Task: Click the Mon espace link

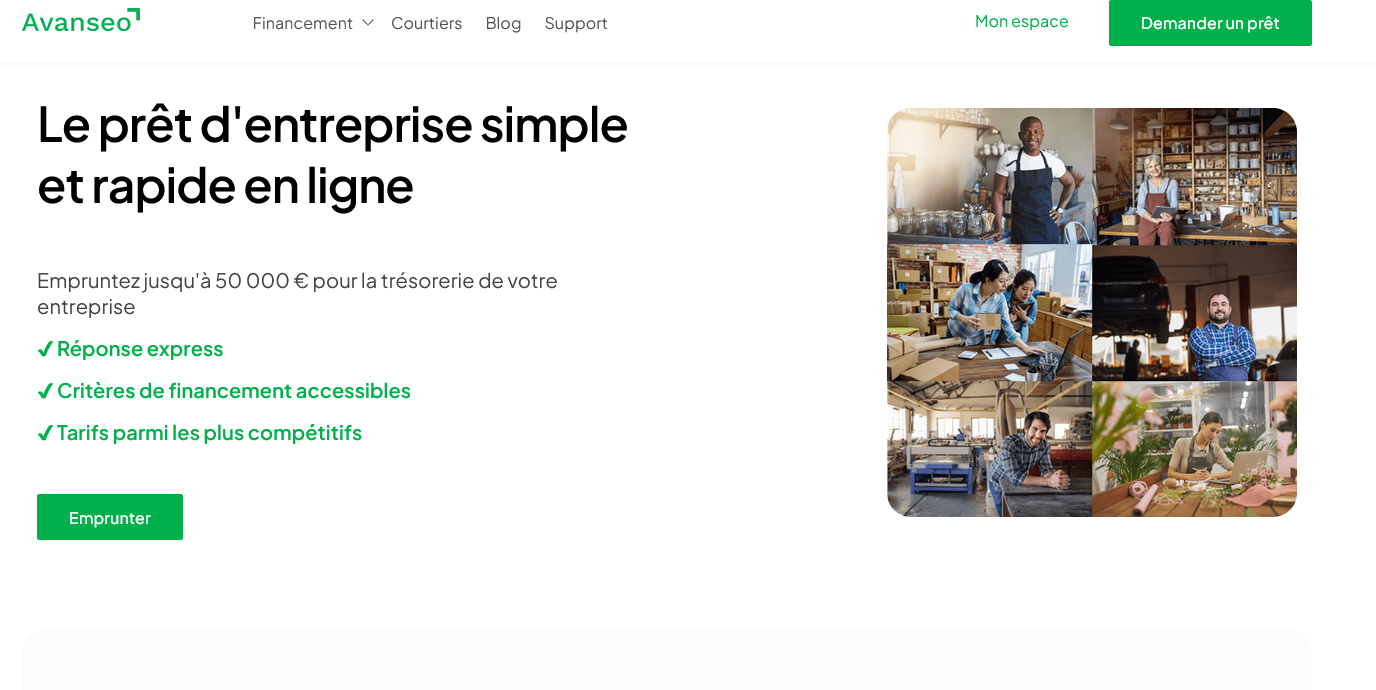Action: pos(1021,21)
